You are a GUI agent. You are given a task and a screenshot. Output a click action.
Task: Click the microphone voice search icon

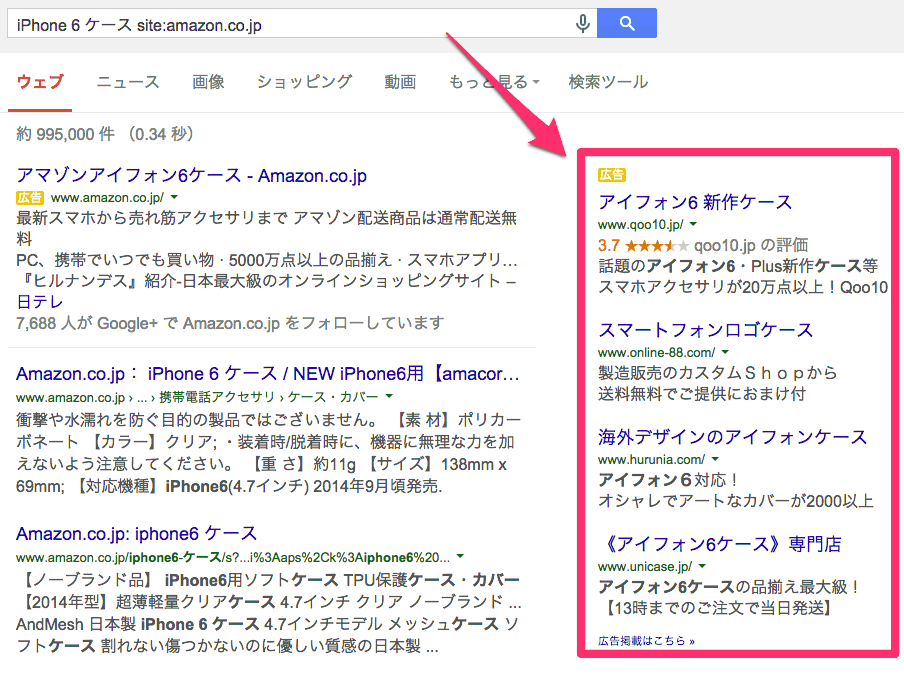(583, 24)
